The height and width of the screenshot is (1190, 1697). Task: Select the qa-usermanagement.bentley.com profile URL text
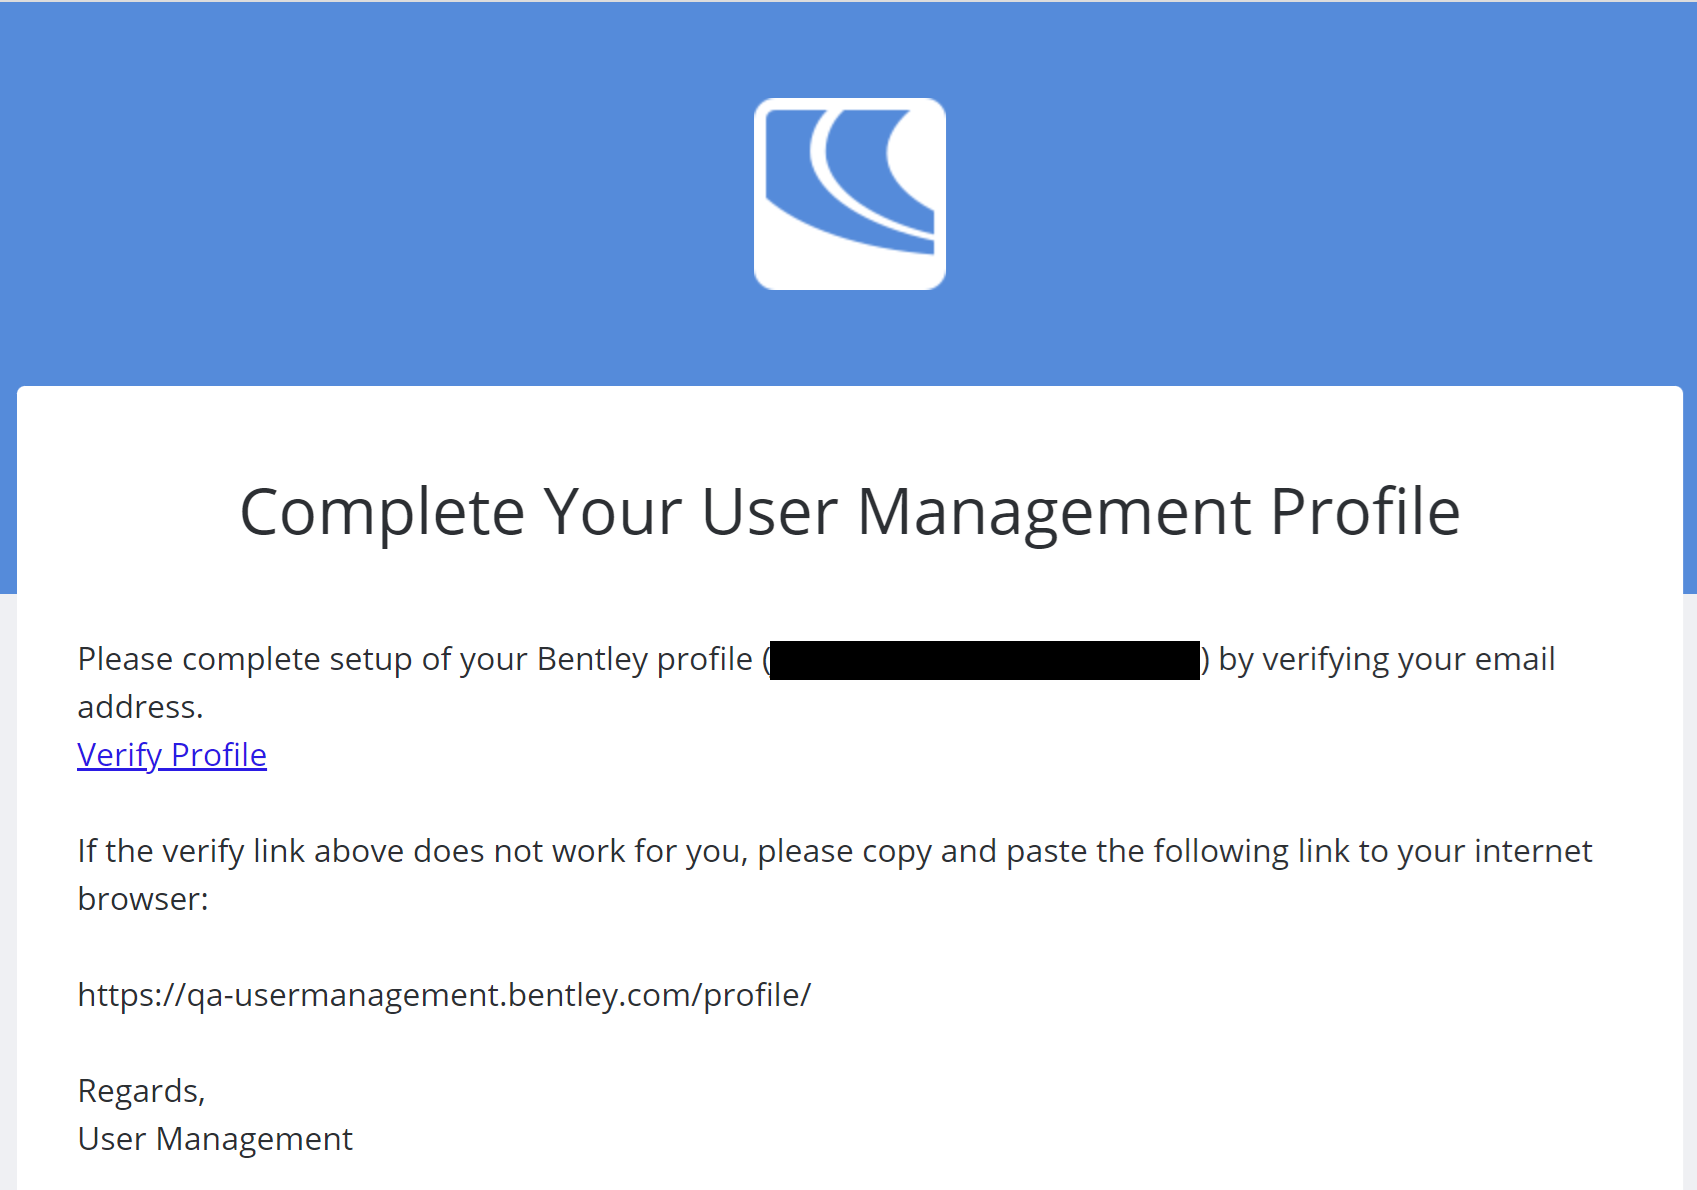click(444, 995)
